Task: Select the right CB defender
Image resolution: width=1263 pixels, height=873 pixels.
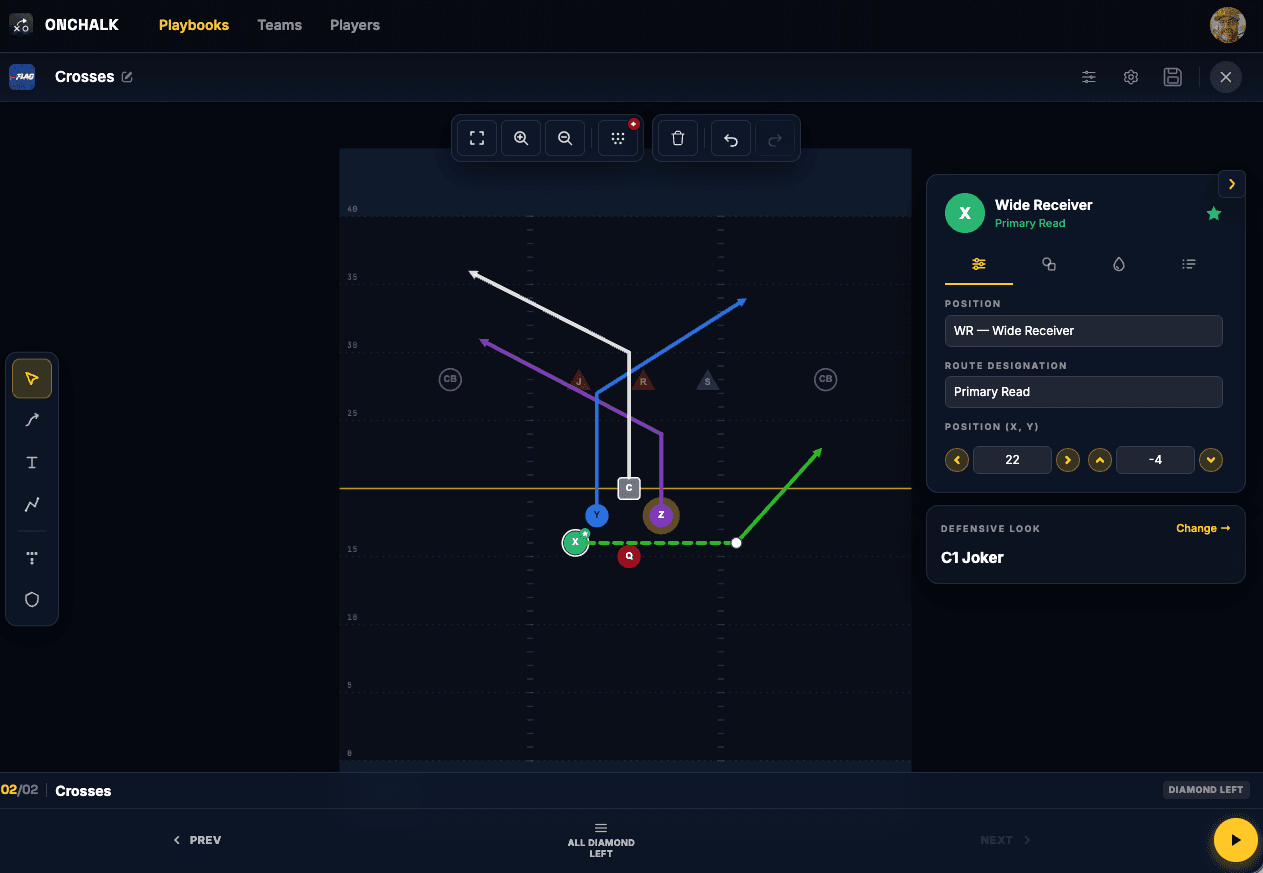Action: pyautogui.click(x=825, y=379)
